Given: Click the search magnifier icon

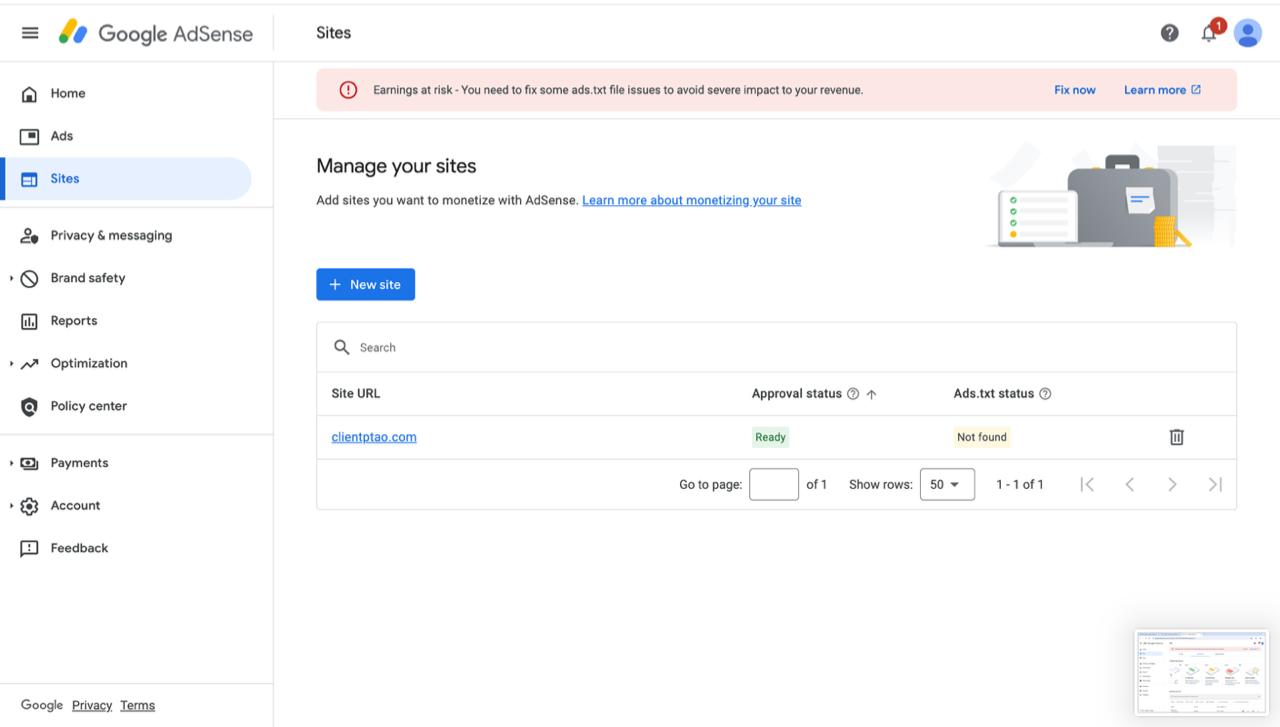Looking at the screenshot, I should tap(341, 347).
